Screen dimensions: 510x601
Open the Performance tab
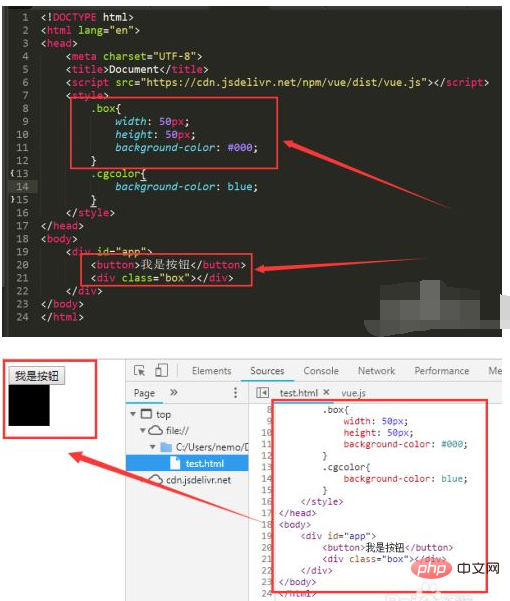442,371
